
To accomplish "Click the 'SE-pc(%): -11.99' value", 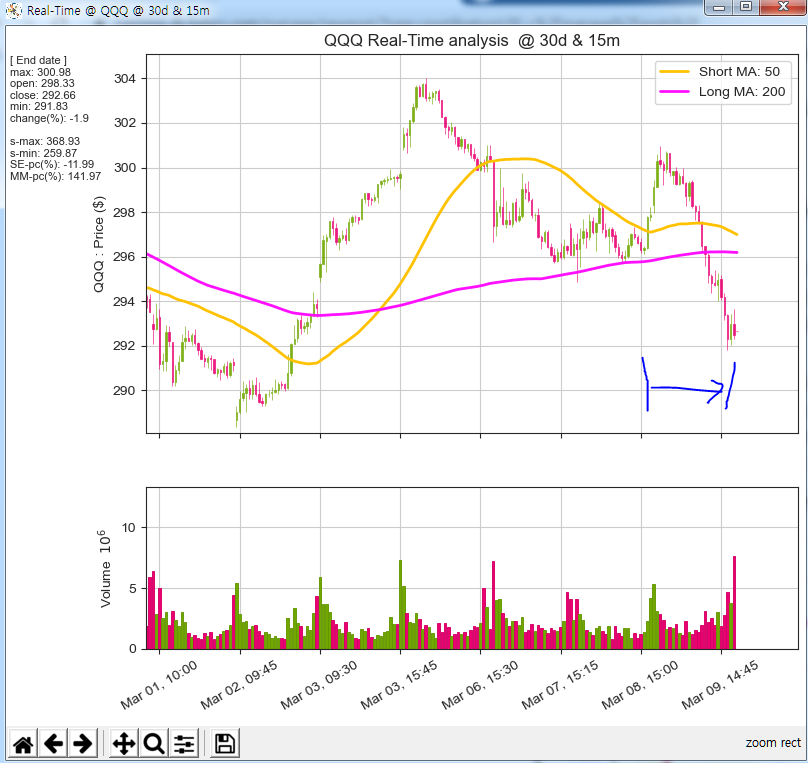I will (x=52, y=164).
